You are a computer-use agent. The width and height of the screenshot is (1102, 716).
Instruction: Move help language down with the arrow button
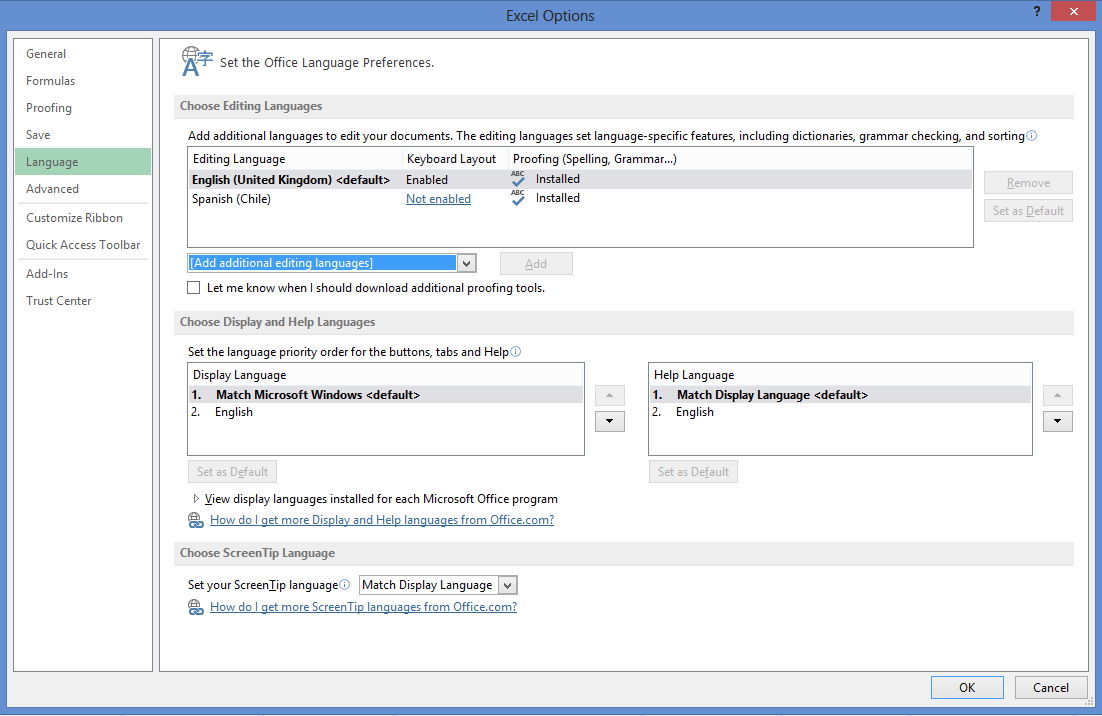point(1057,422)
